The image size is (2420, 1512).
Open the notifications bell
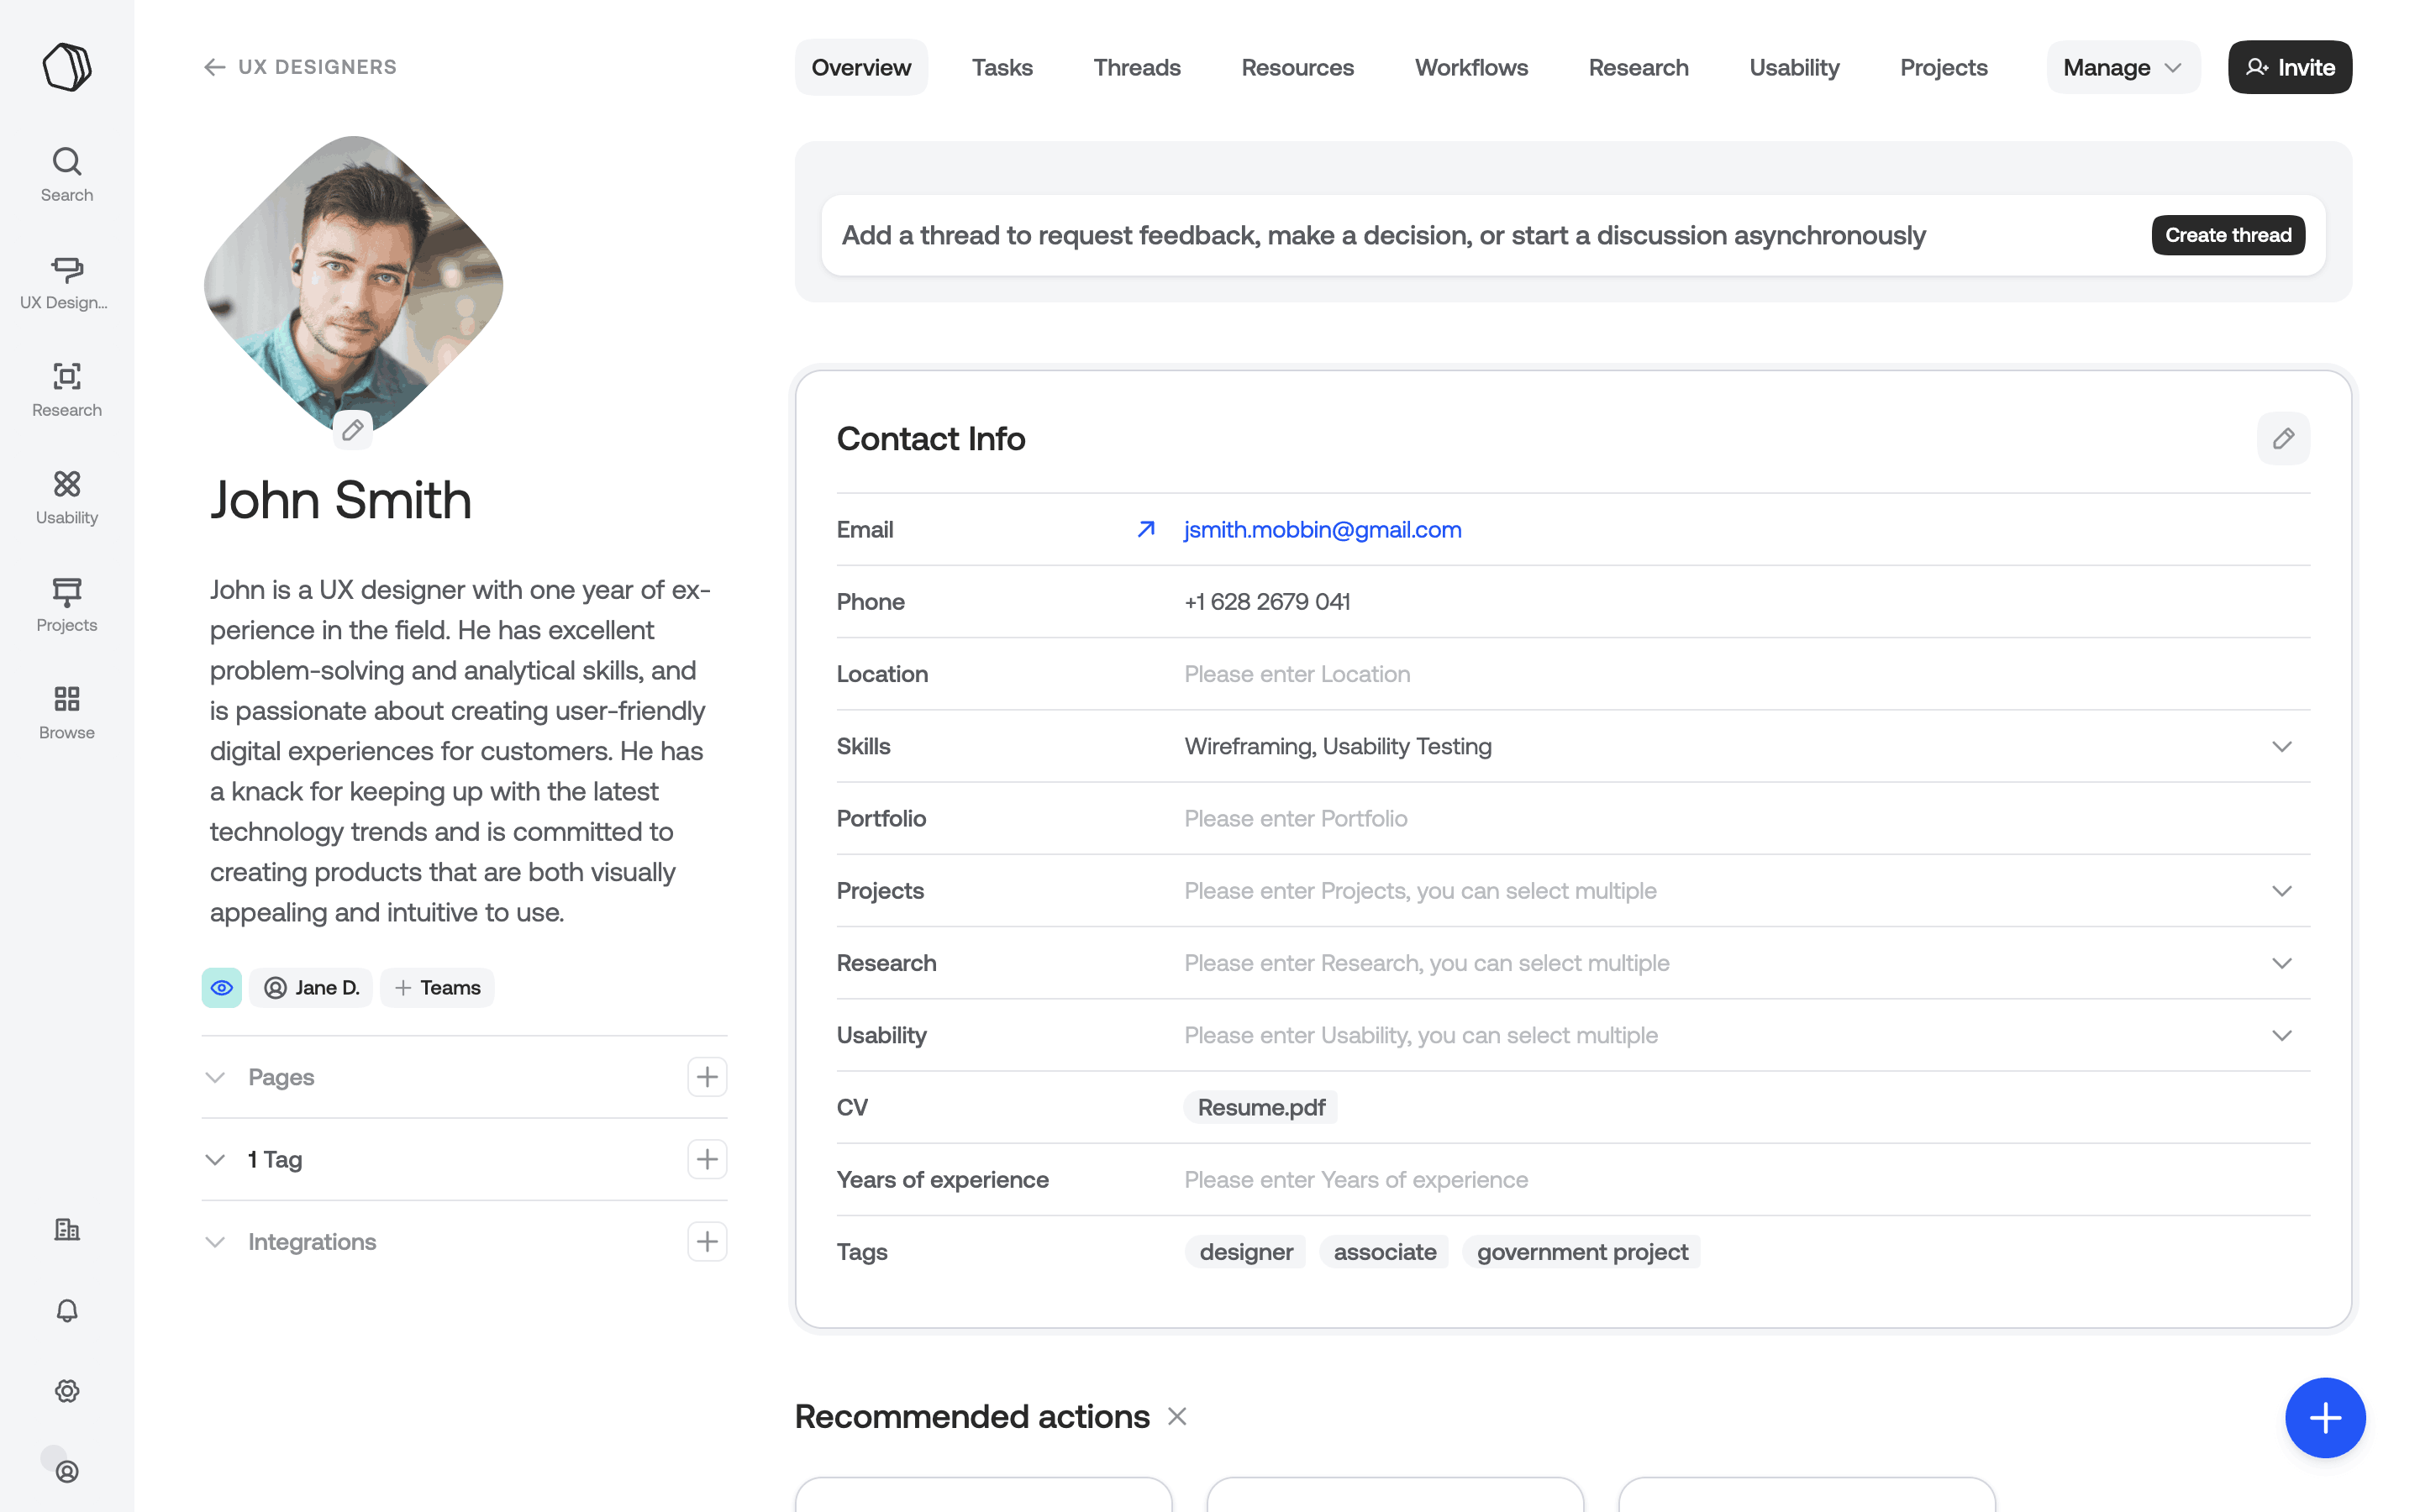[x=67, y=1310]
